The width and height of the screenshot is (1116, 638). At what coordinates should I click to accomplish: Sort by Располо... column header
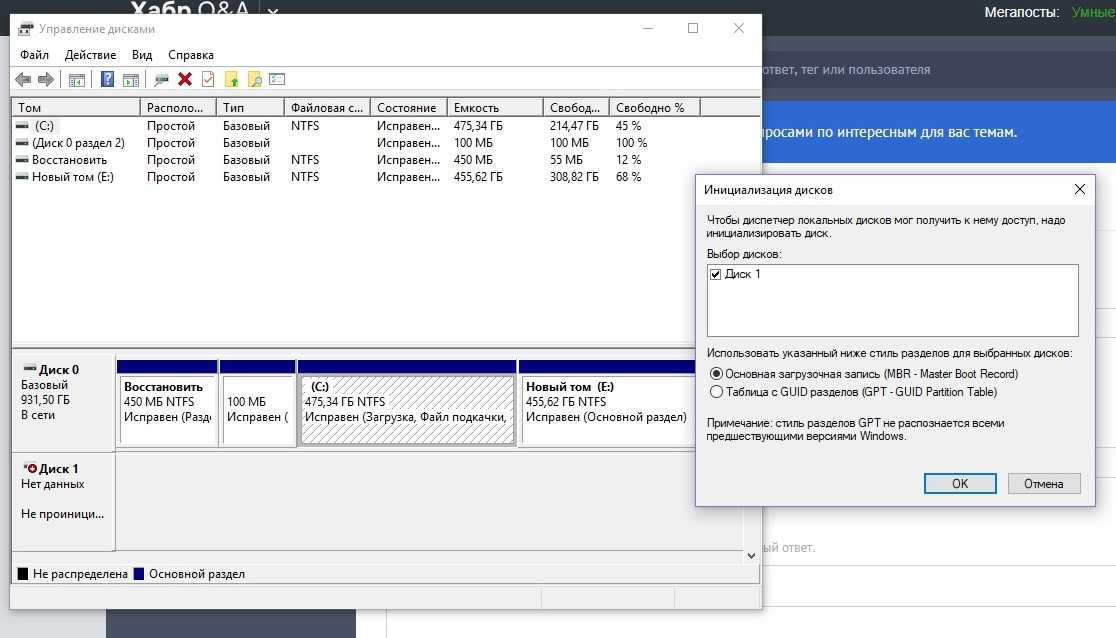[x=178, y=108]
